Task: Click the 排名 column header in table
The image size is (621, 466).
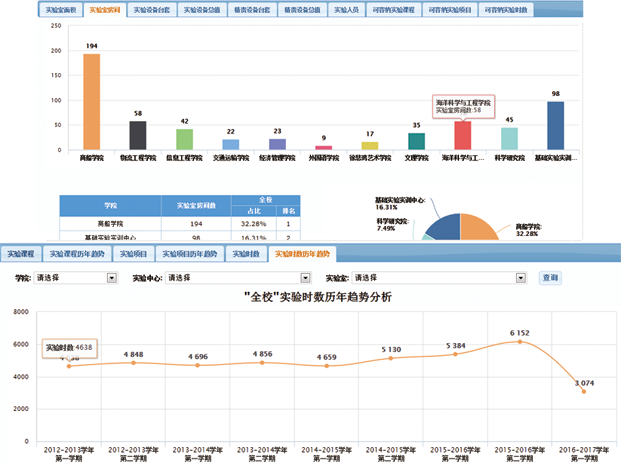Action: point(288,211)
